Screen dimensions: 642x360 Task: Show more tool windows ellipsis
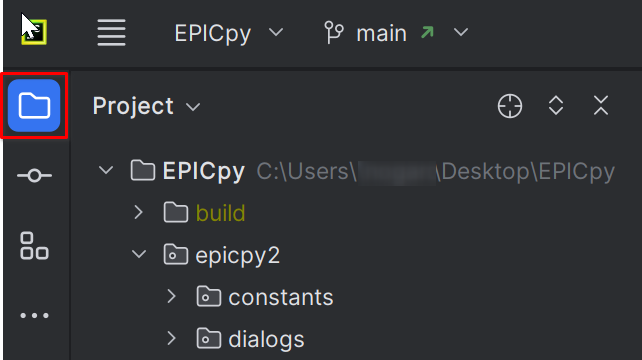(x=34, y=315)
